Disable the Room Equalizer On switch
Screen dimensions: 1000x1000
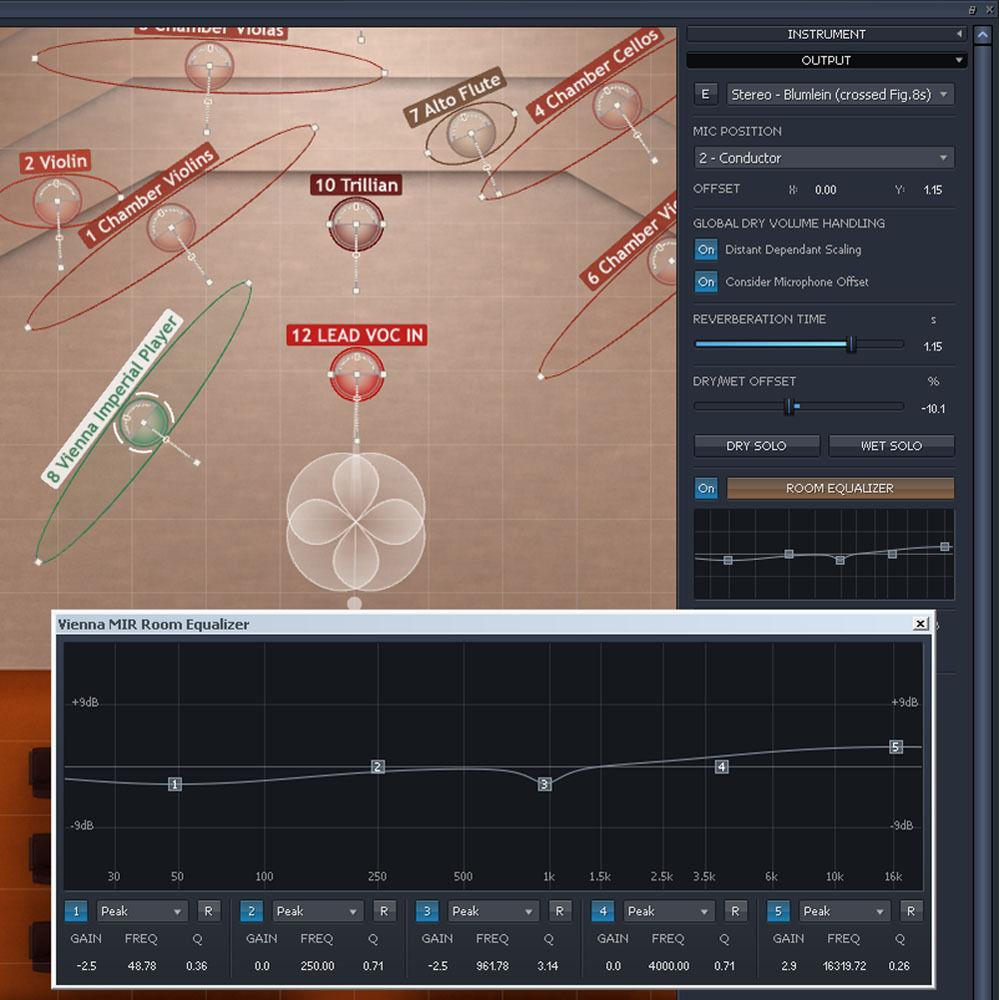coord(706,488)
